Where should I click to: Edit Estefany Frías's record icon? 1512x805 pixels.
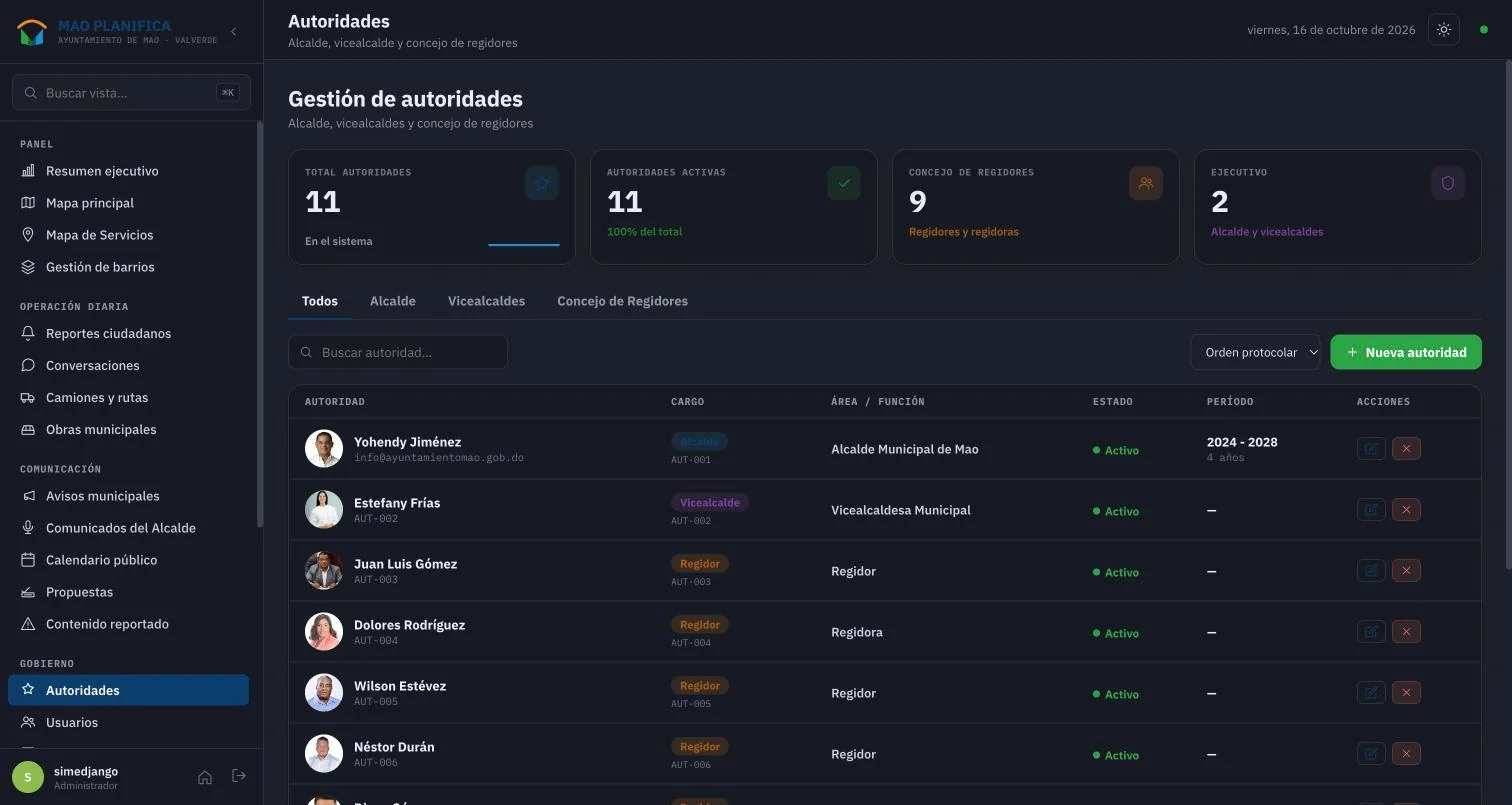click(1371, 510)
